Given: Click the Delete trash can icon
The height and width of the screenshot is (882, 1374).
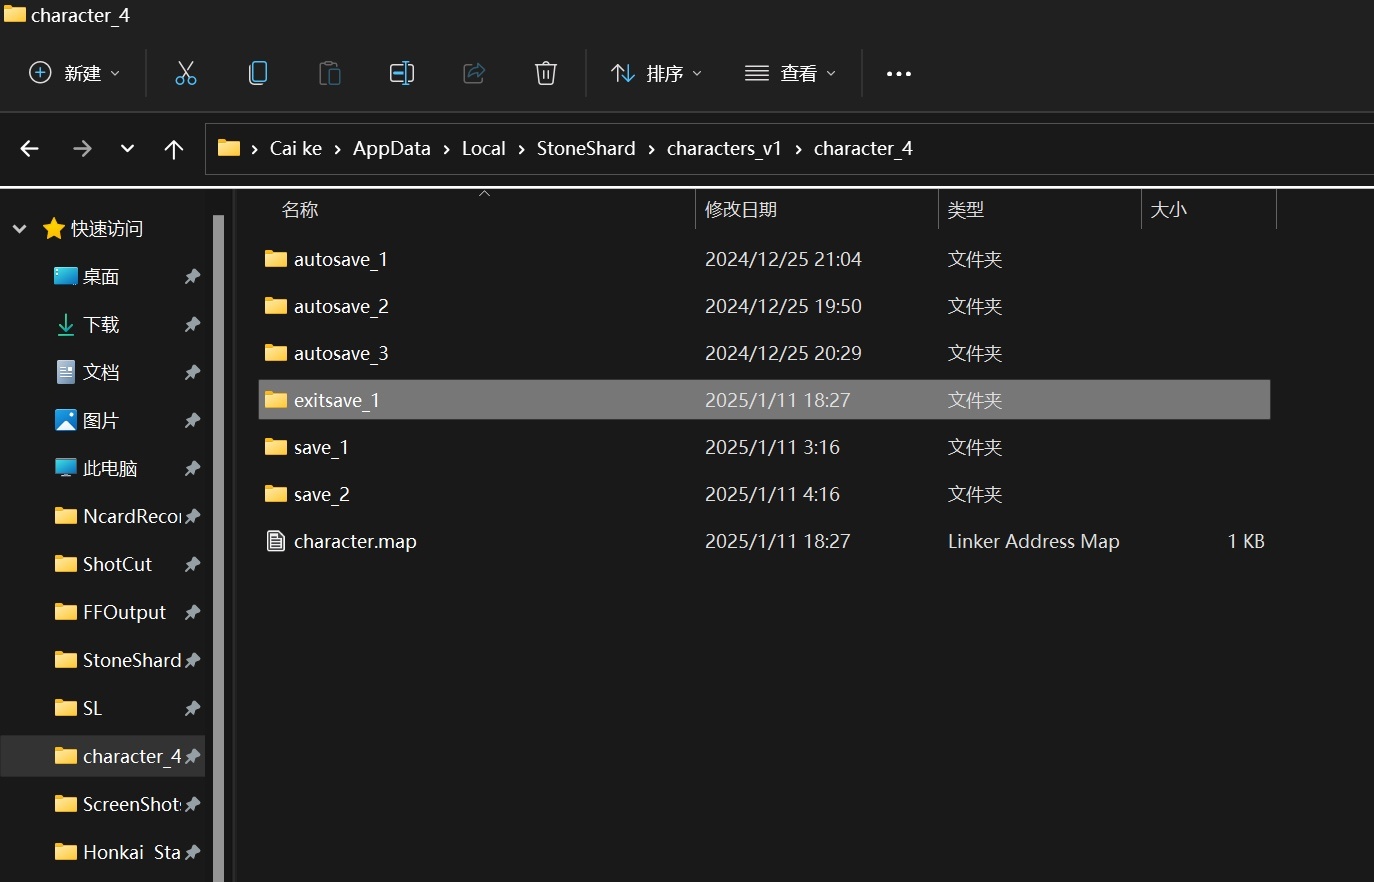Looking at the screenshot, I should [x=546, y=73].
